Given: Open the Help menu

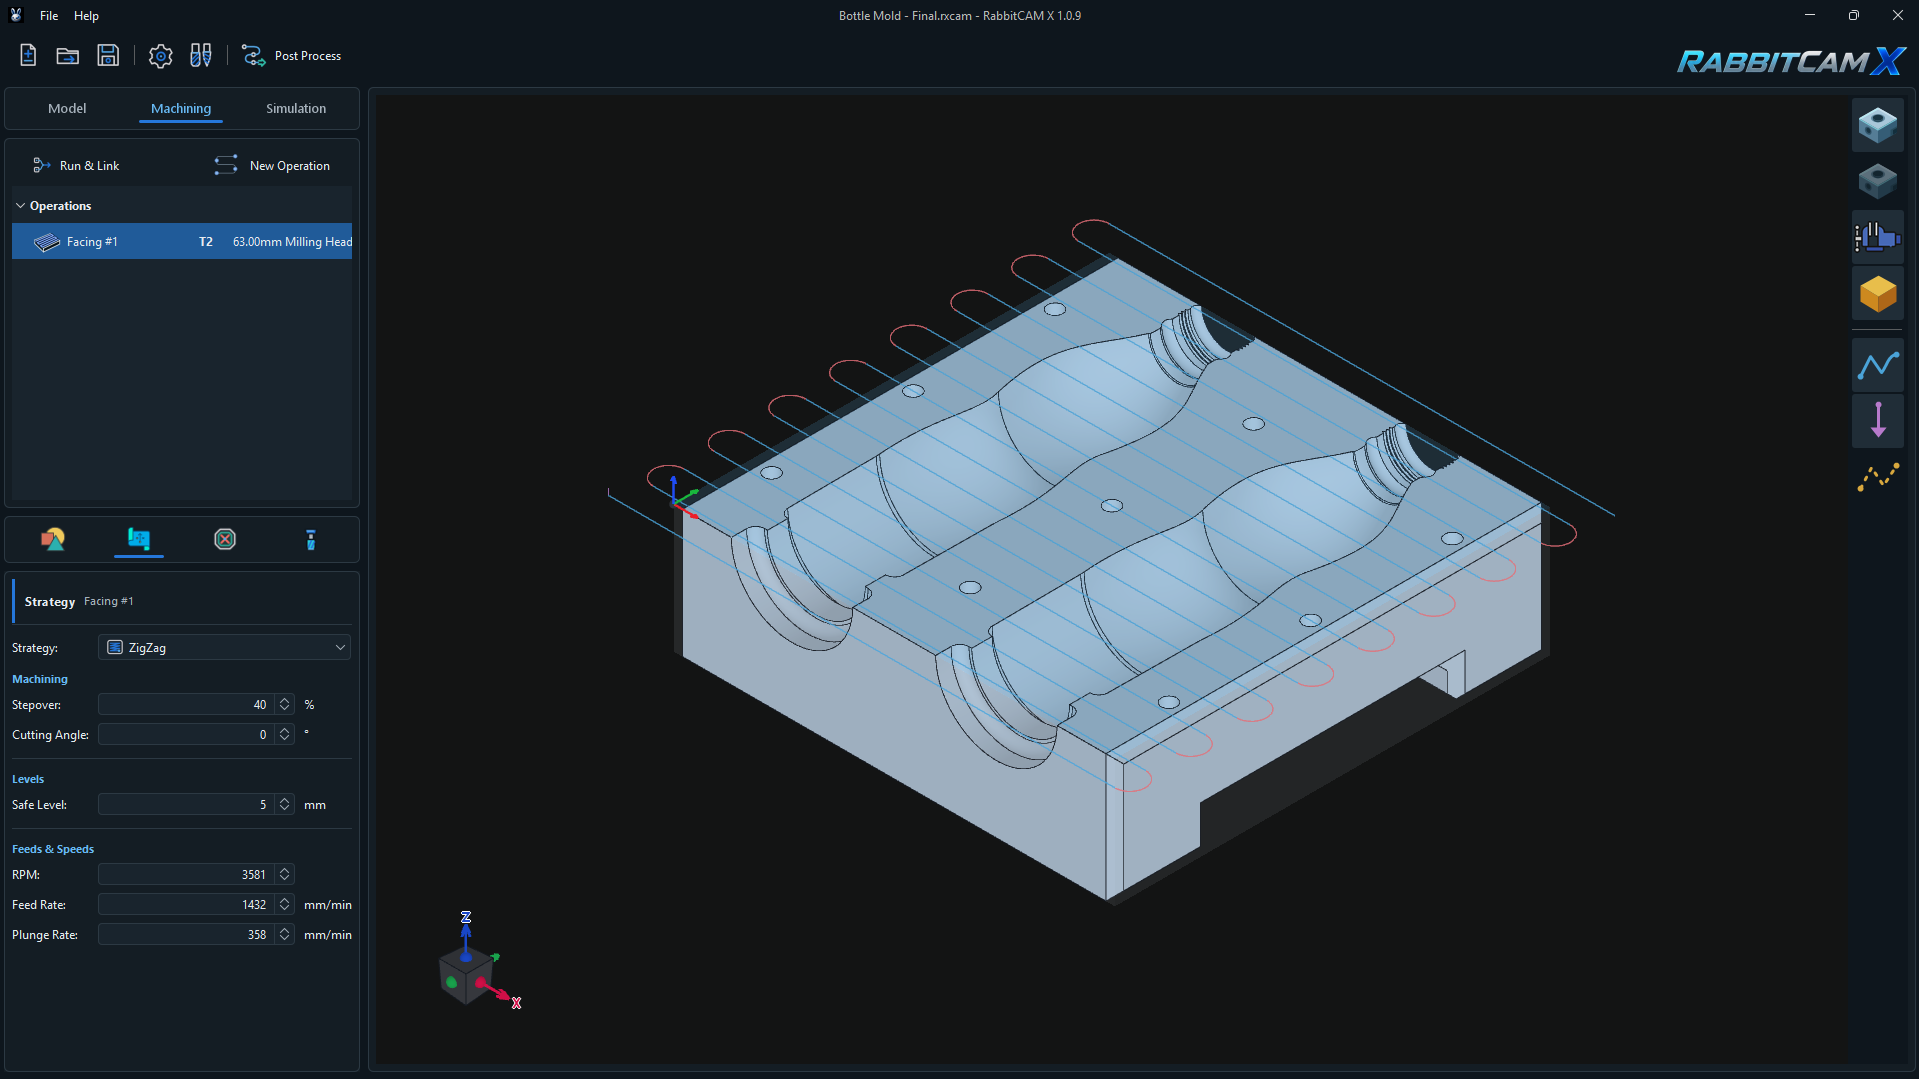Looking at the screenshot, I should click(86, 16).
